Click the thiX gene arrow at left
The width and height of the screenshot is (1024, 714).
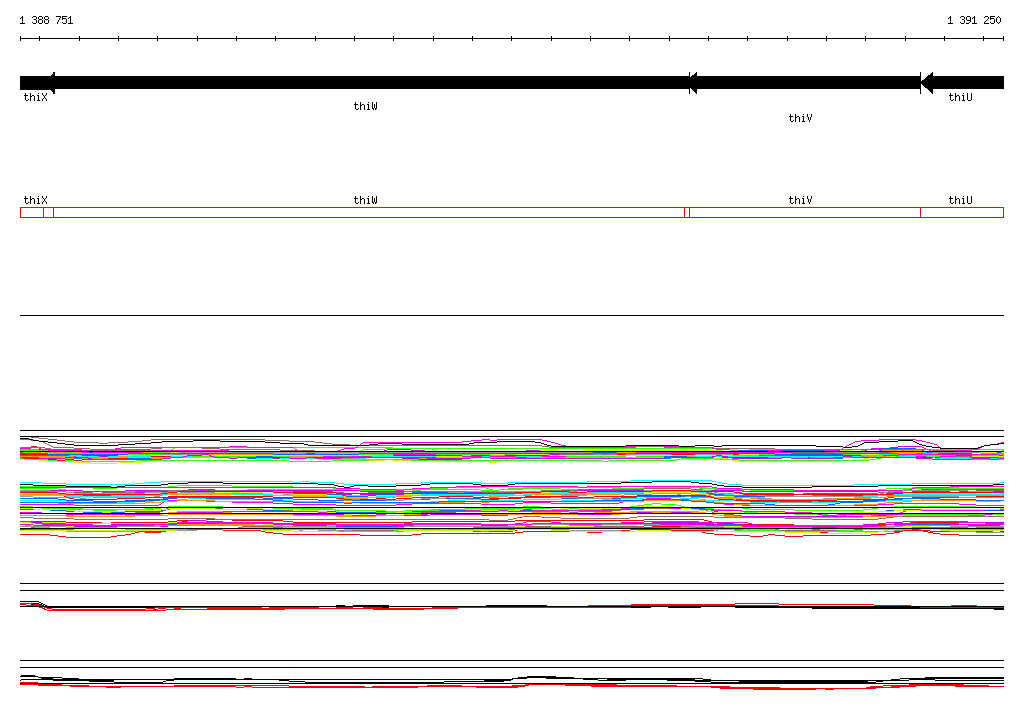point(37,83)
